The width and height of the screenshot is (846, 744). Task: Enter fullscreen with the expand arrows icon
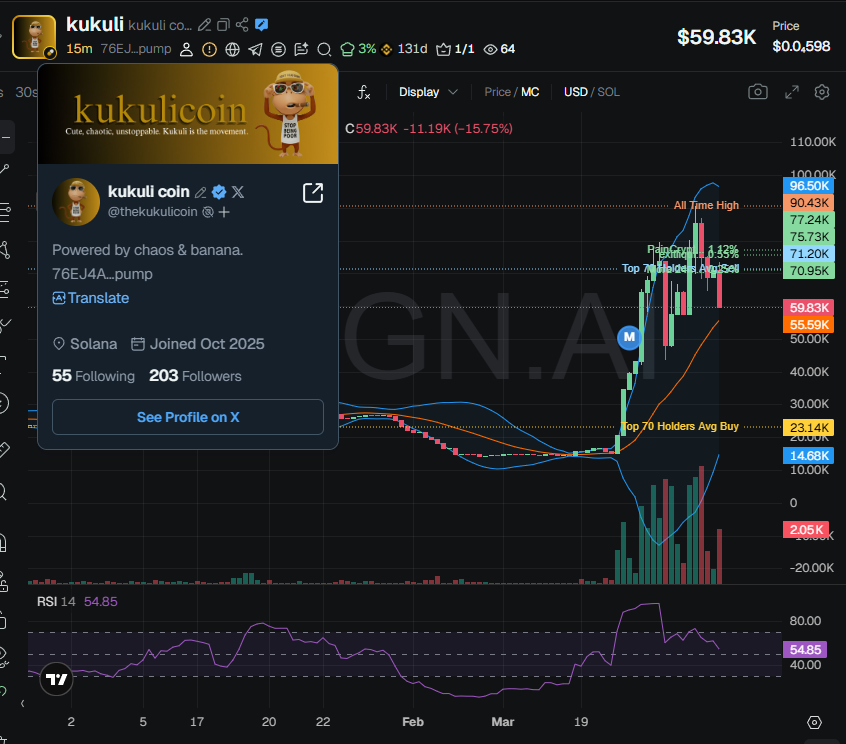pyautogui.click(x=792, y=91)
